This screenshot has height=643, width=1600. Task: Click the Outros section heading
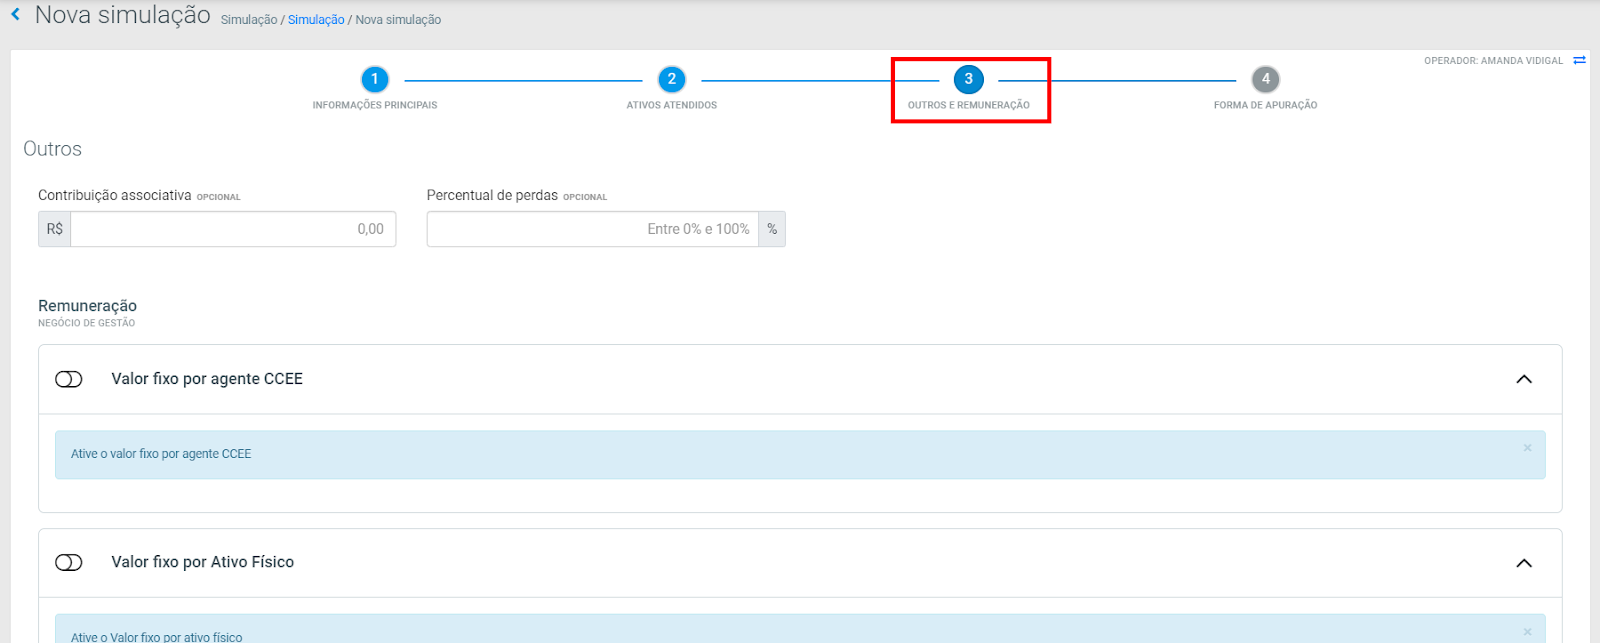[53, 149]
